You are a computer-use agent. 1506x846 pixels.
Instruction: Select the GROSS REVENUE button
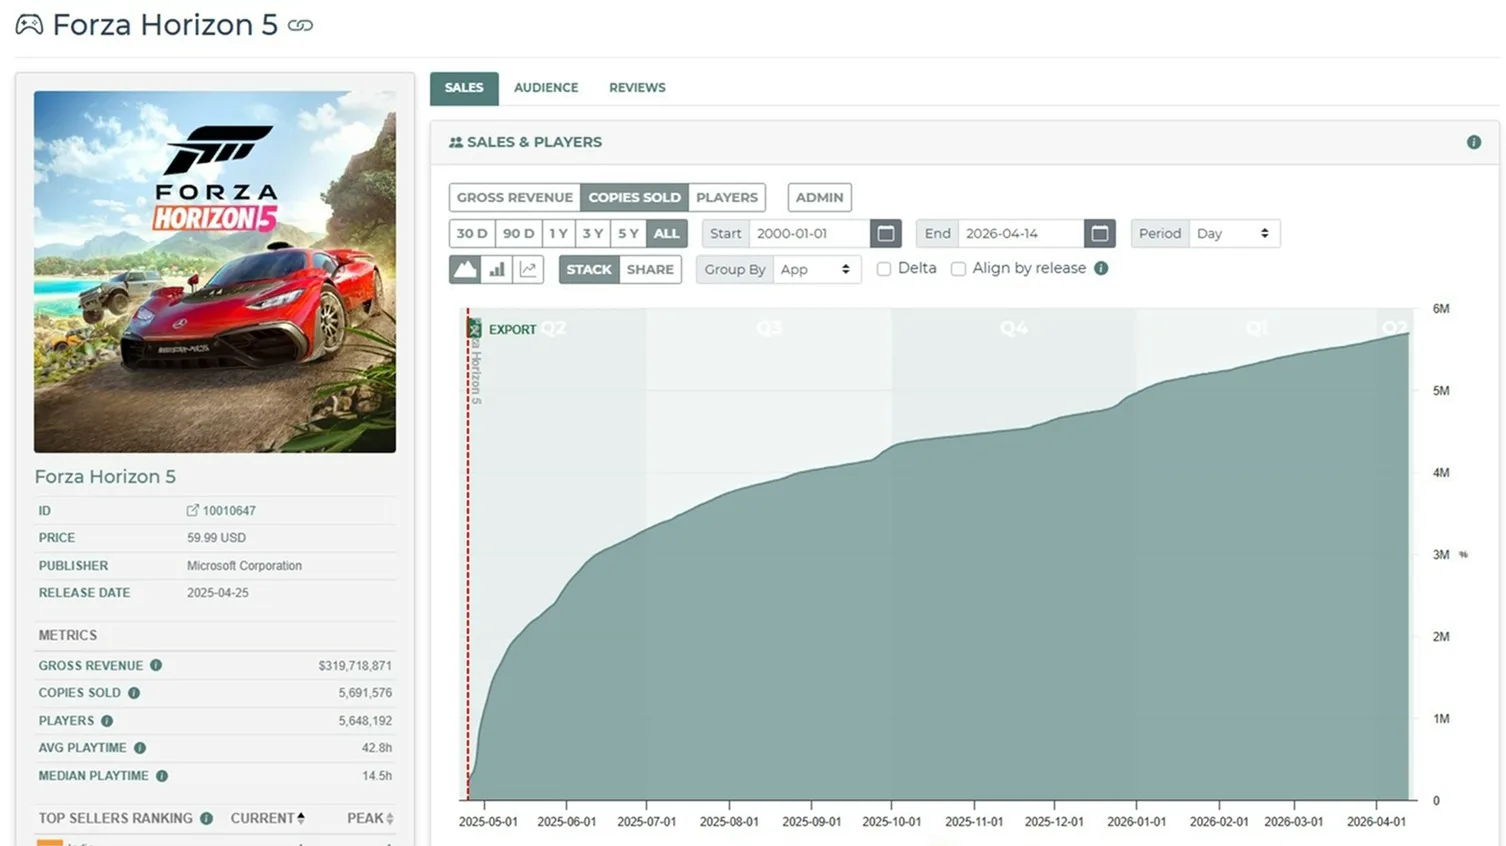click(515, 197)
